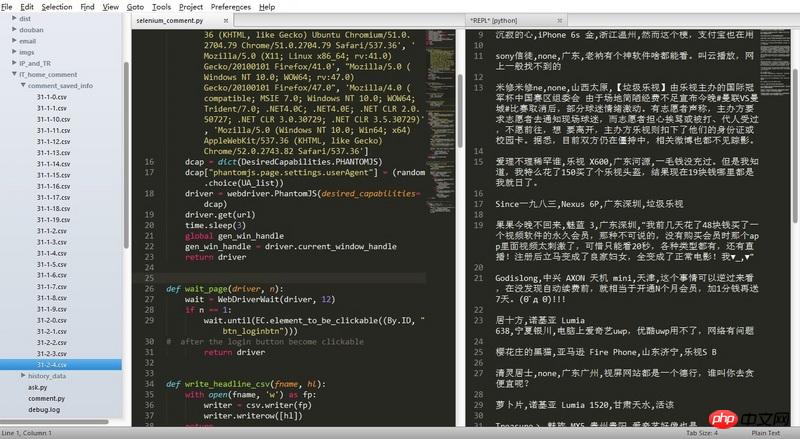
Task: Change syntax via Plain Text in the status bar
Action: click(764, 432)
